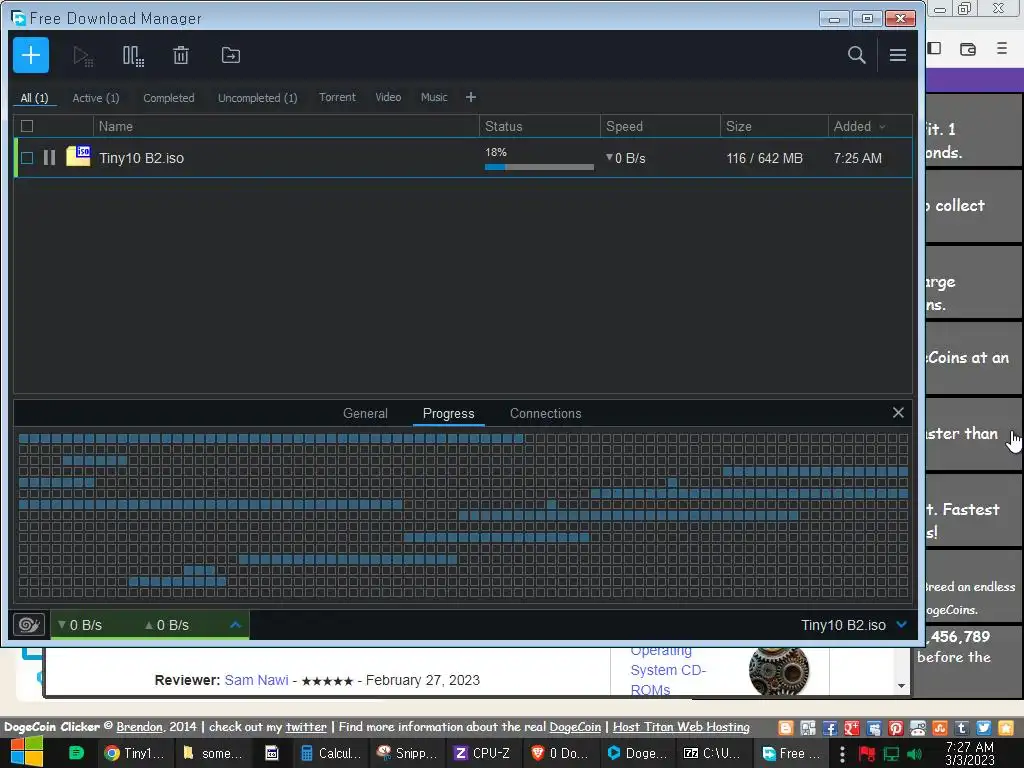Open the Windows Start button
The image size is (1024, 768).
pos(27,752)
